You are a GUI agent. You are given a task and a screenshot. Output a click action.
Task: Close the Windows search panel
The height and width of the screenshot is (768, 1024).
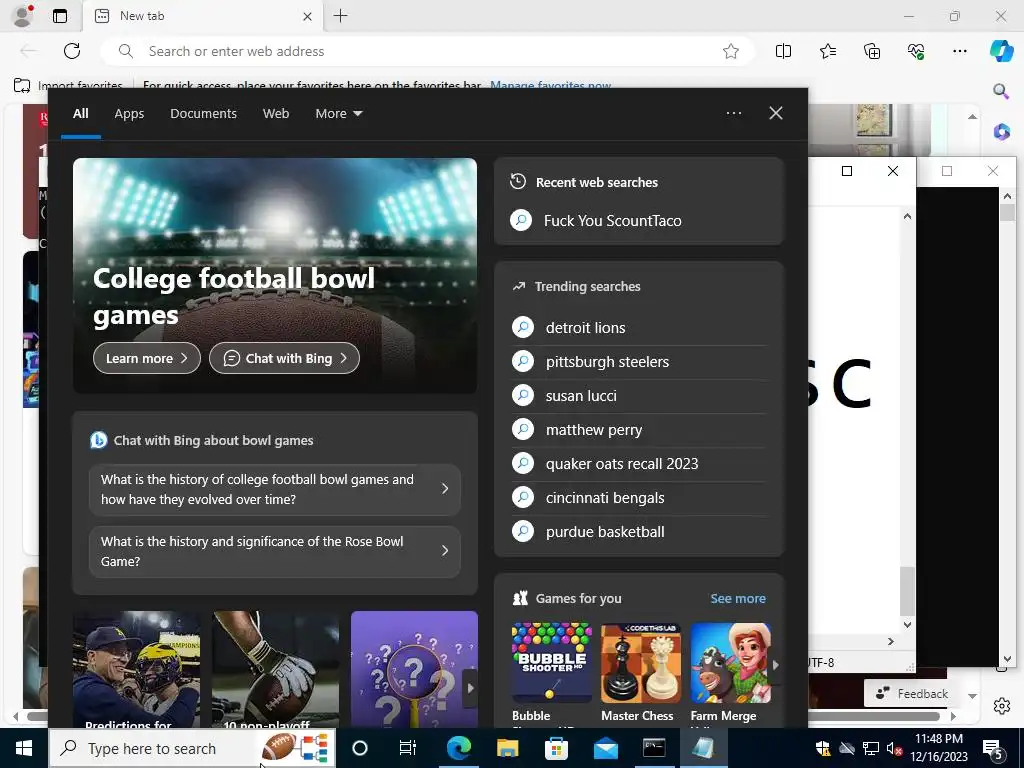776,113
